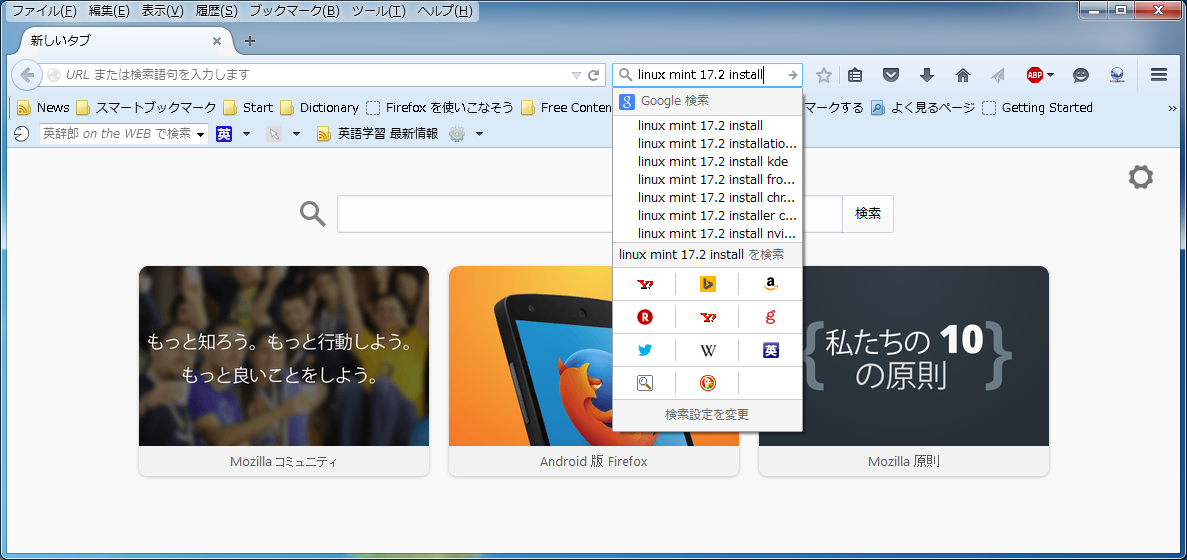
Task: Open the 英語学習 最新情報 feed
Action: [377, 134]
